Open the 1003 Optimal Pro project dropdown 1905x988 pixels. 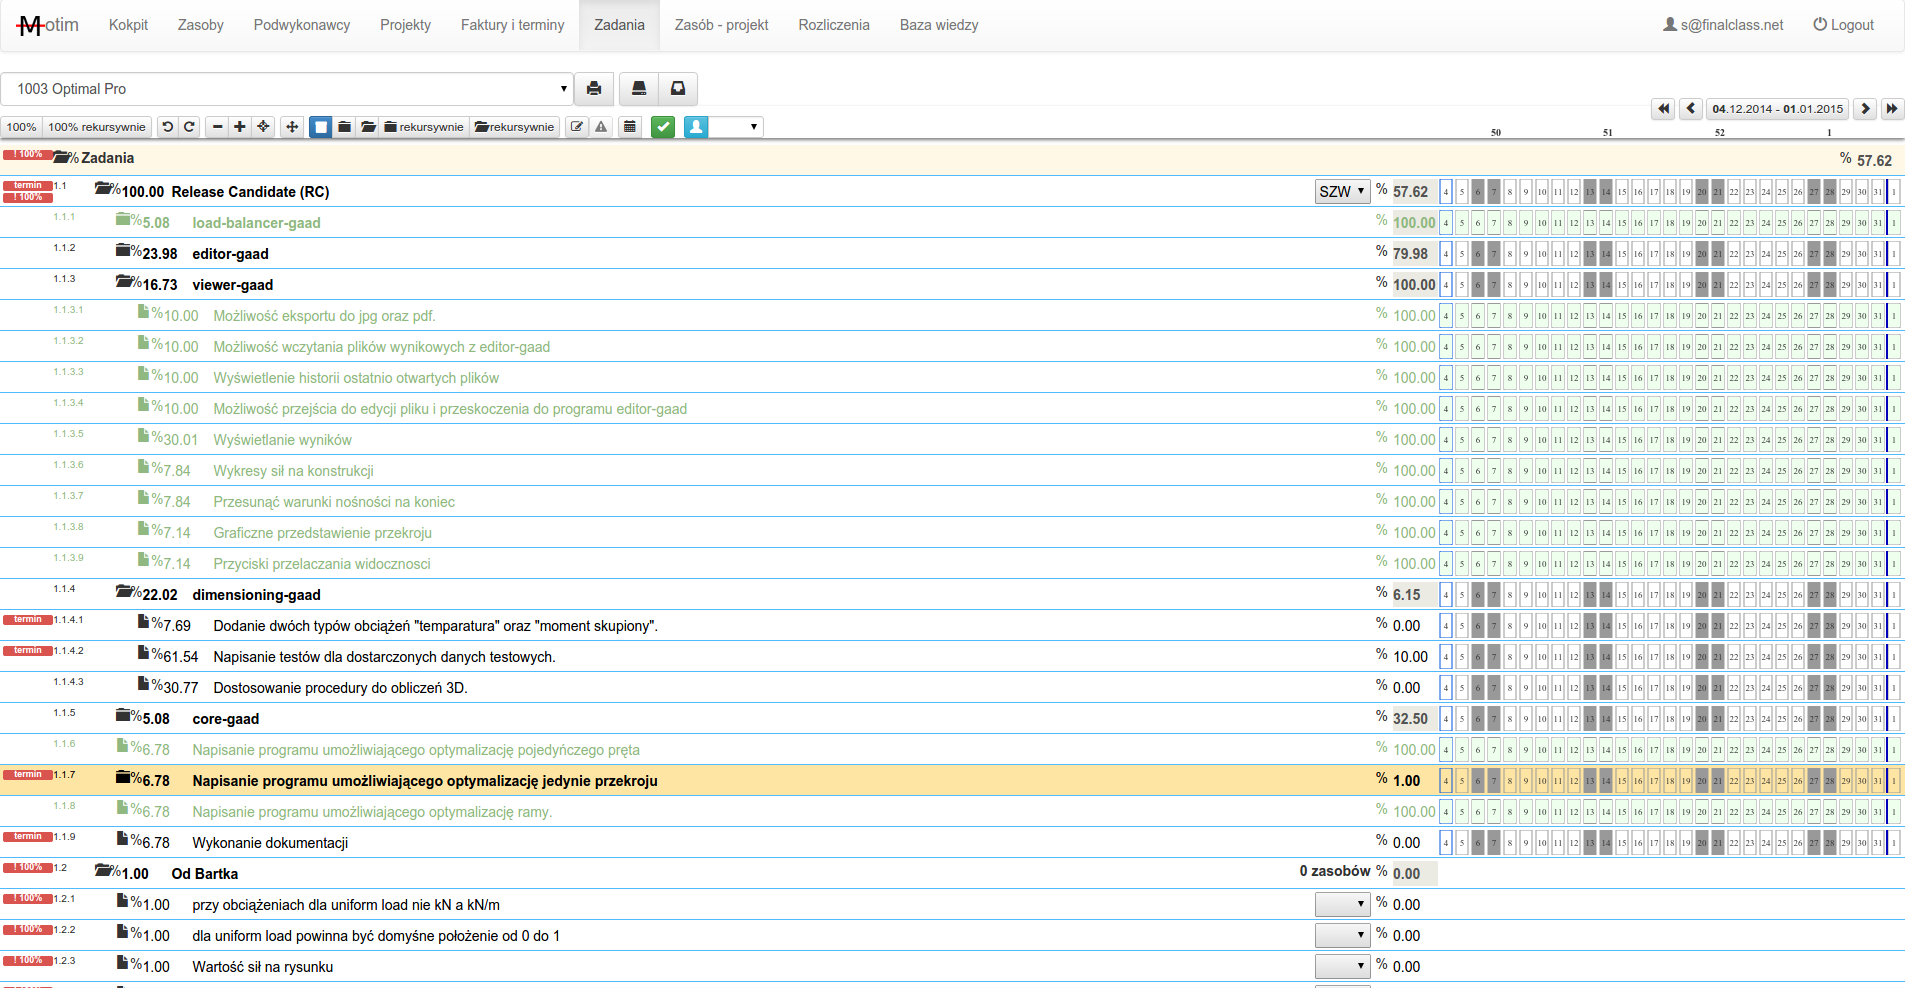287,89
